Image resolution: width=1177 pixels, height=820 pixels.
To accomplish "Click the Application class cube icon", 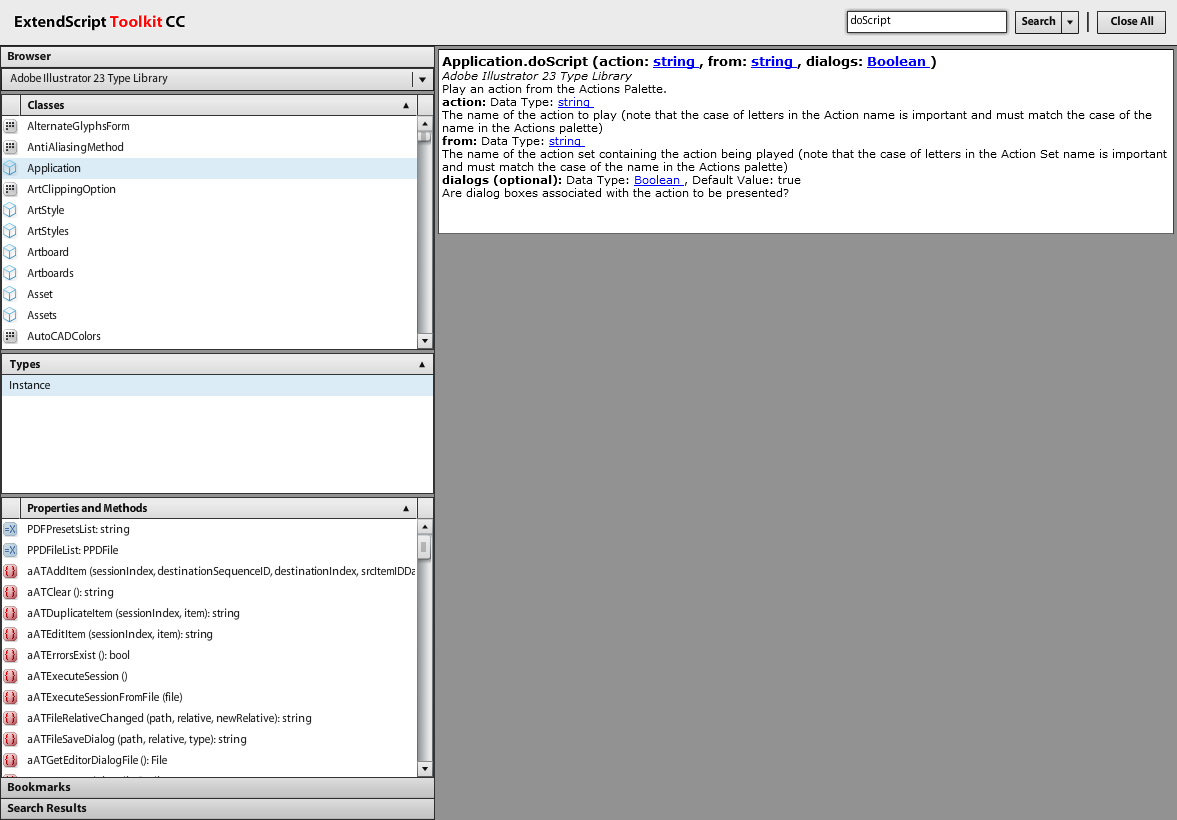I will [x=11, y=168].
